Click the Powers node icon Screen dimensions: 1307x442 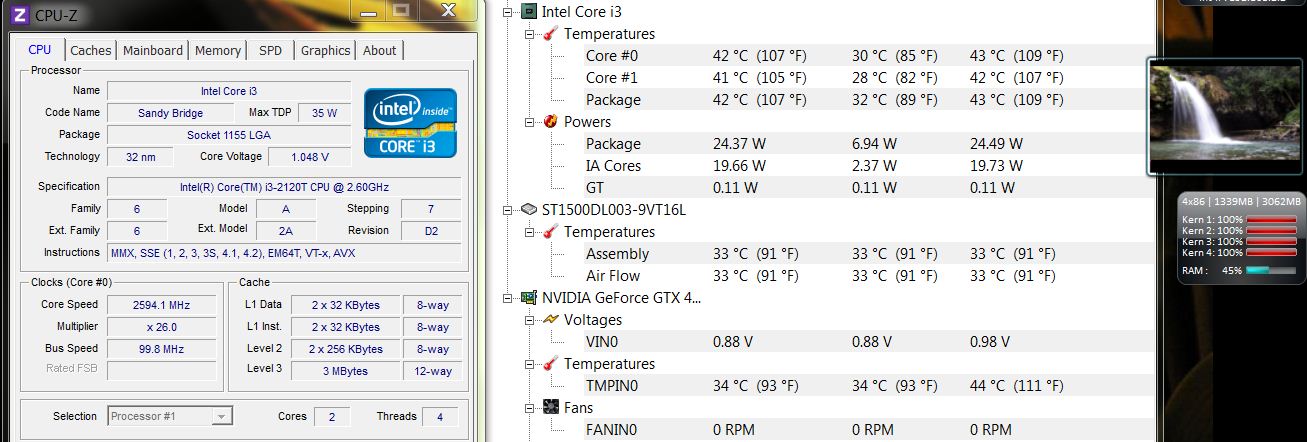pos(549,122)
